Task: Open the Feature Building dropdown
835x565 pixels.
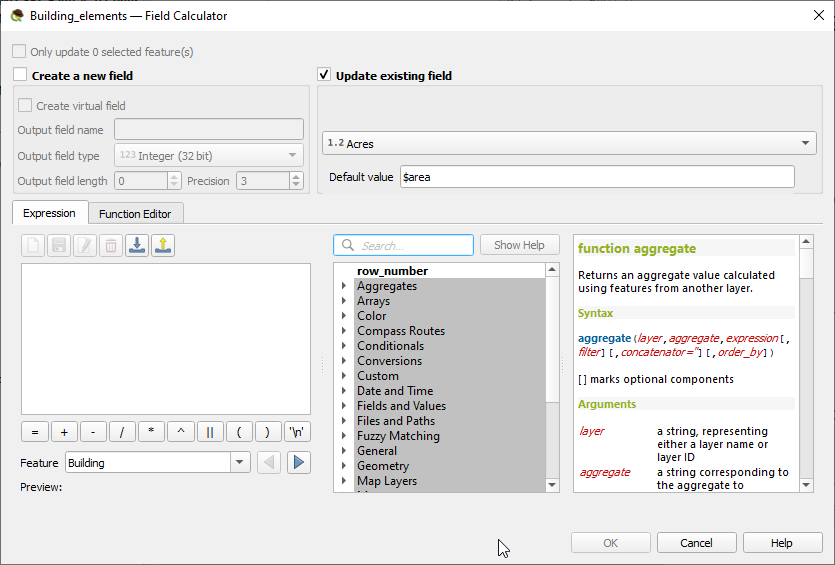Action: point(158,462)
